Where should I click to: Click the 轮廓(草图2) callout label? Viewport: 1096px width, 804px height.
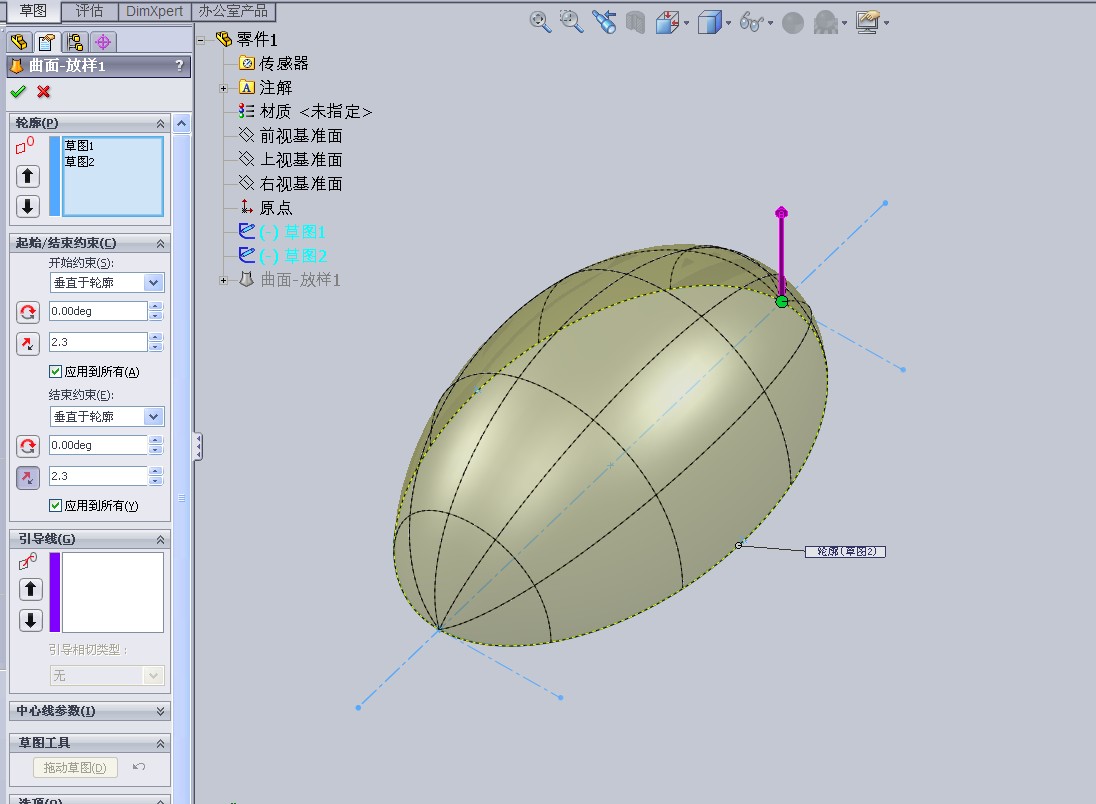point(846,552)
